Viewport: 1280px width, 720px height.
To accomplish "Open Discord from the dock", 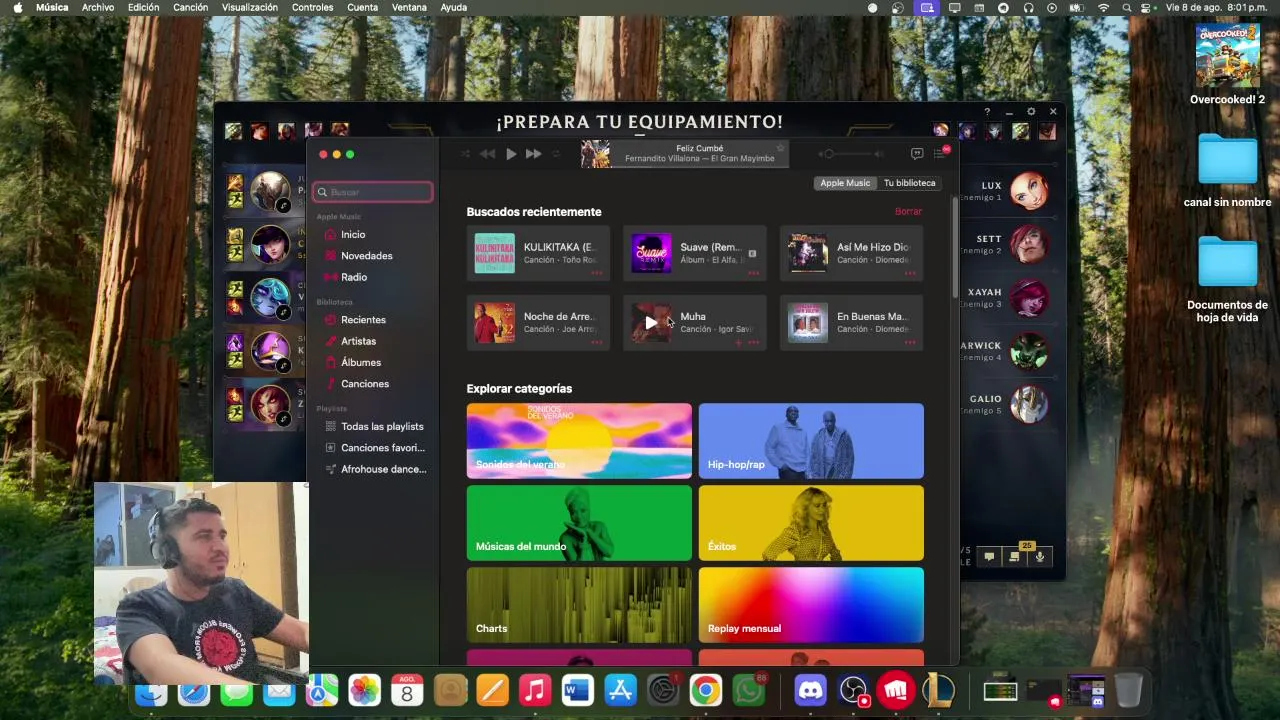I will (x=810, y=690).
